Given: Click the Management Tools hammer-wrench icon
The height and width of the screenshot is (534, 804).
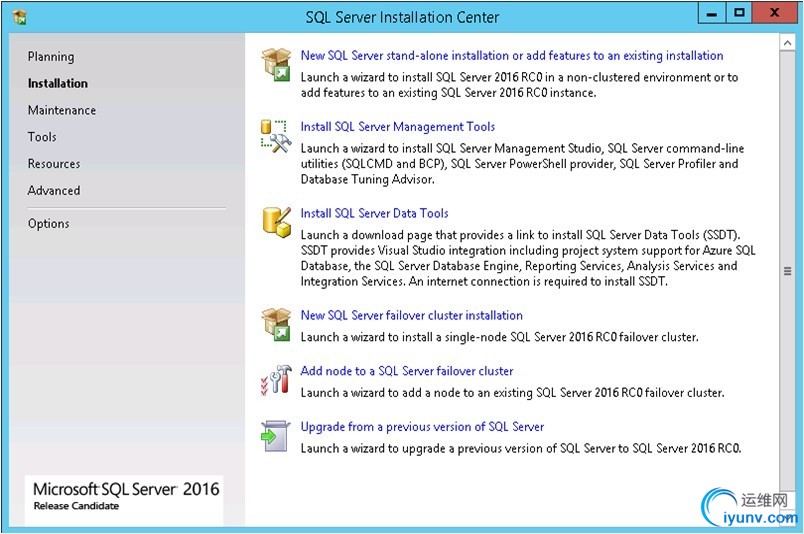Looking at the screenshot, I should 276,136.
